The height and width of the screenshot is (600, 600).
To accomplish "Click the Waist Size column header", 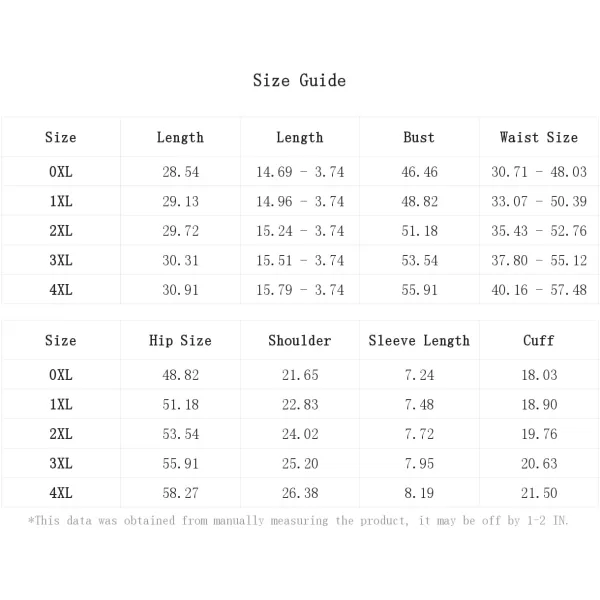I will pyautogui.click(x=539, y=137).
